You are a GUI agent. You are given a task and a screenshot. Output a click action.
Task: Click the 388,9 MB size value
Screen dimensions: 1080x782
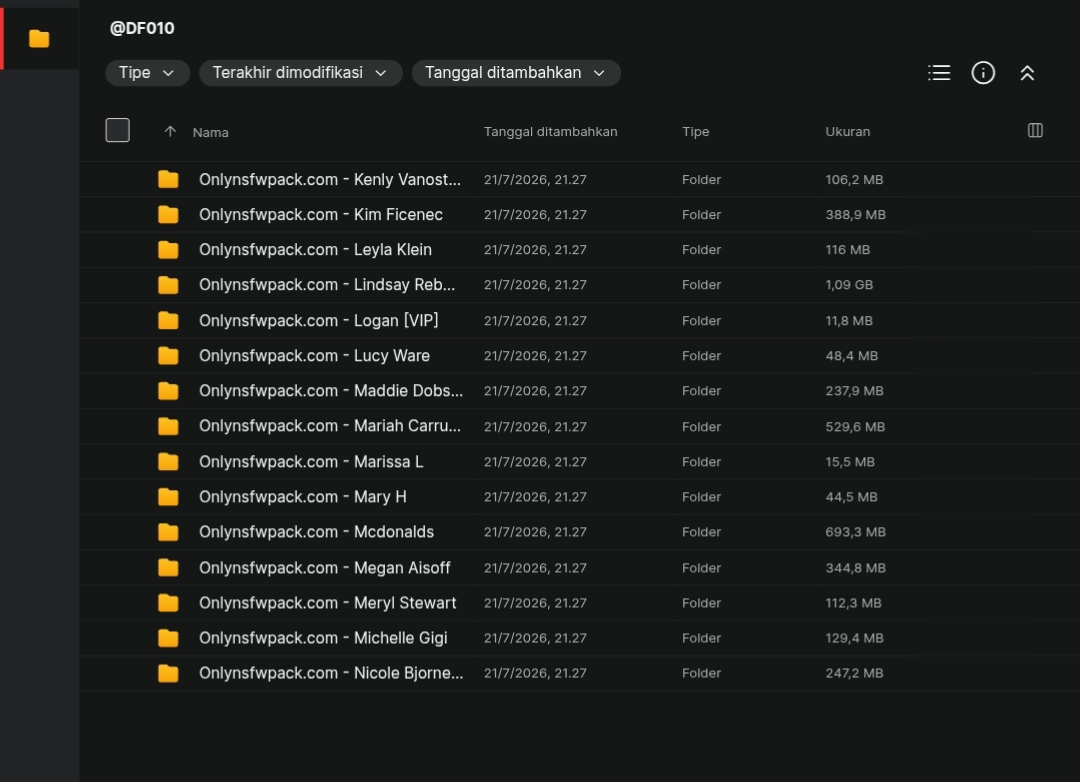pyautogui.click(x=855, y=215)
